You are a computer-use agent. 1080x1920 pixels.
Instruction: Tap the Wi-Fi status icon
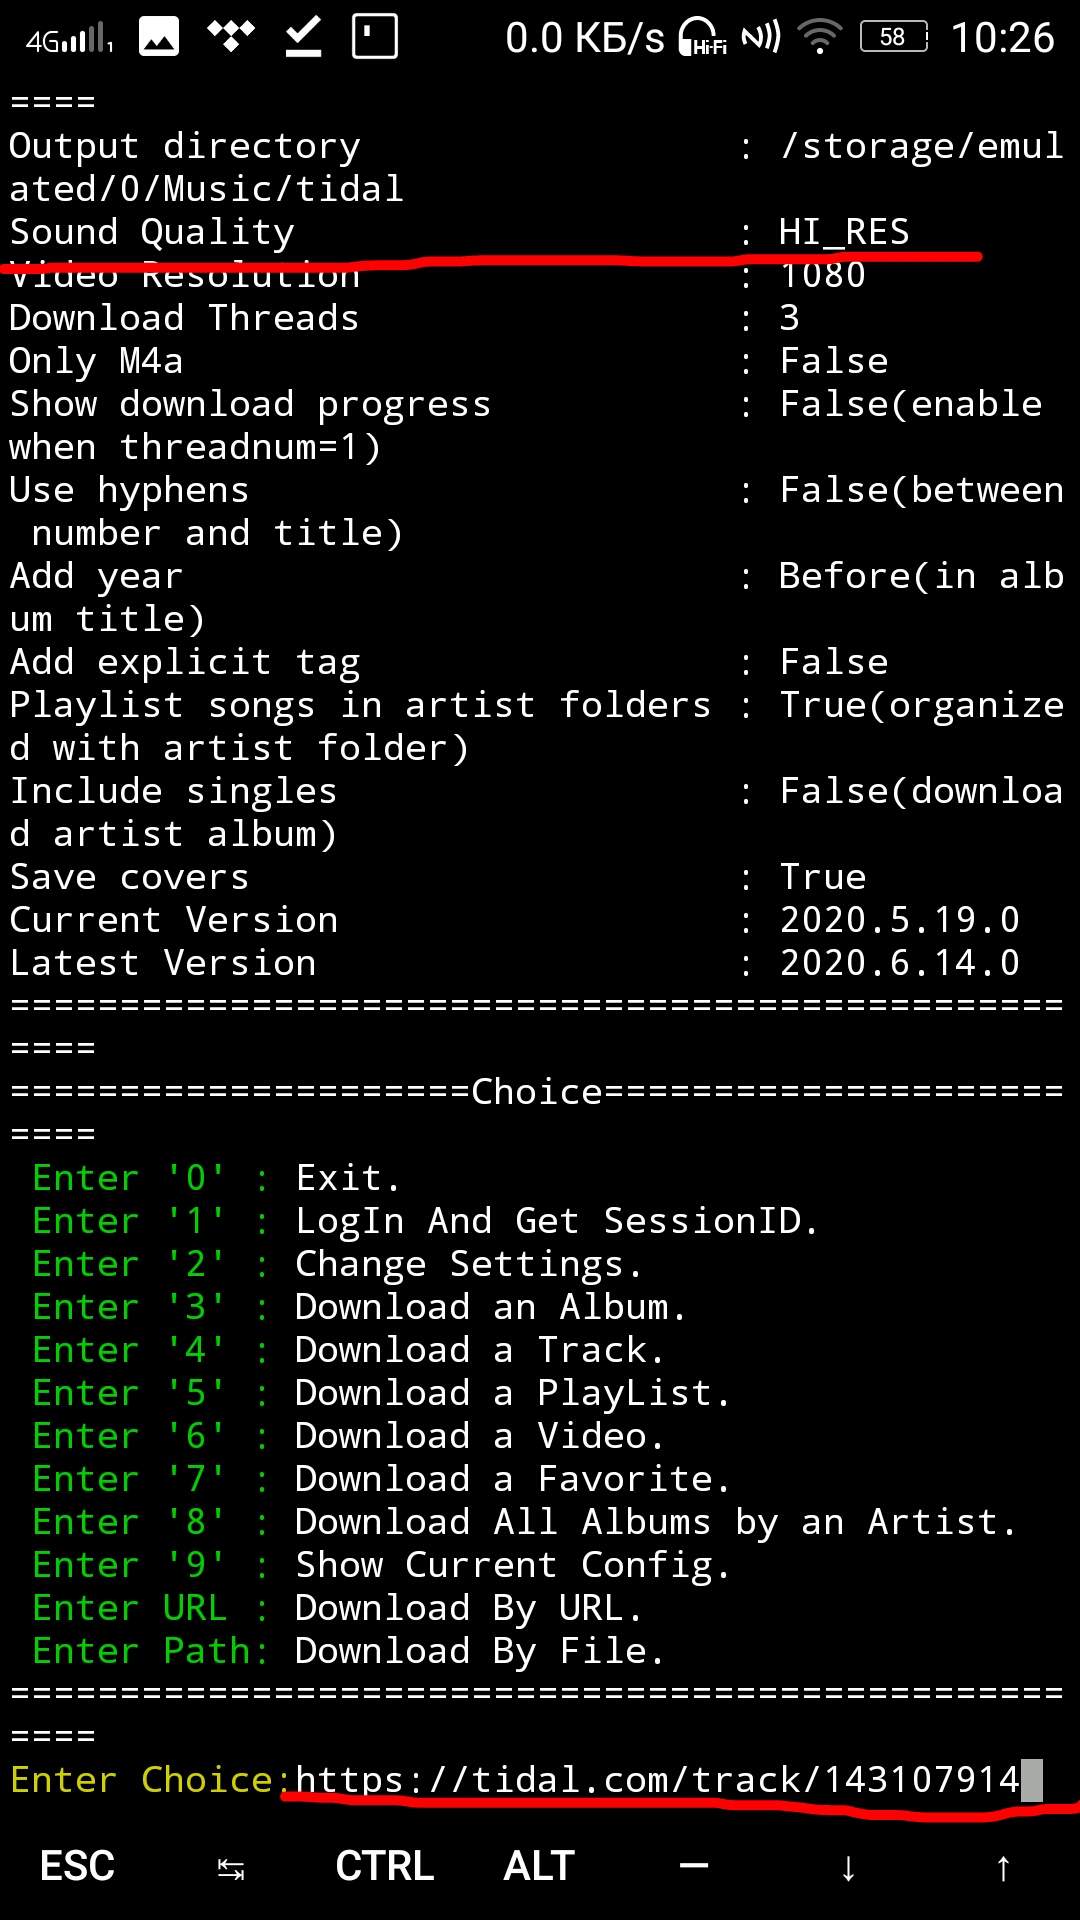coord(820,36)
